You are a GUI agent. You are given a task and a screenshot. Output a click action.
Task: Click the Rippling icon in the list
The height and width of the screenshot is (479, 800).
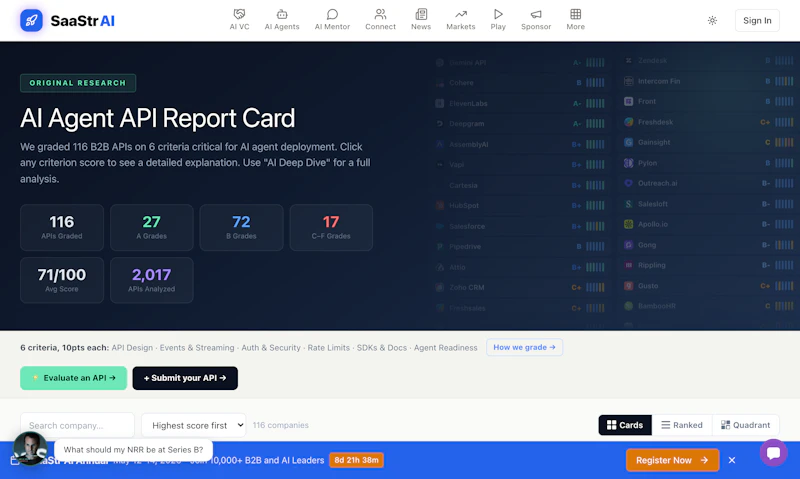point(629,265)
